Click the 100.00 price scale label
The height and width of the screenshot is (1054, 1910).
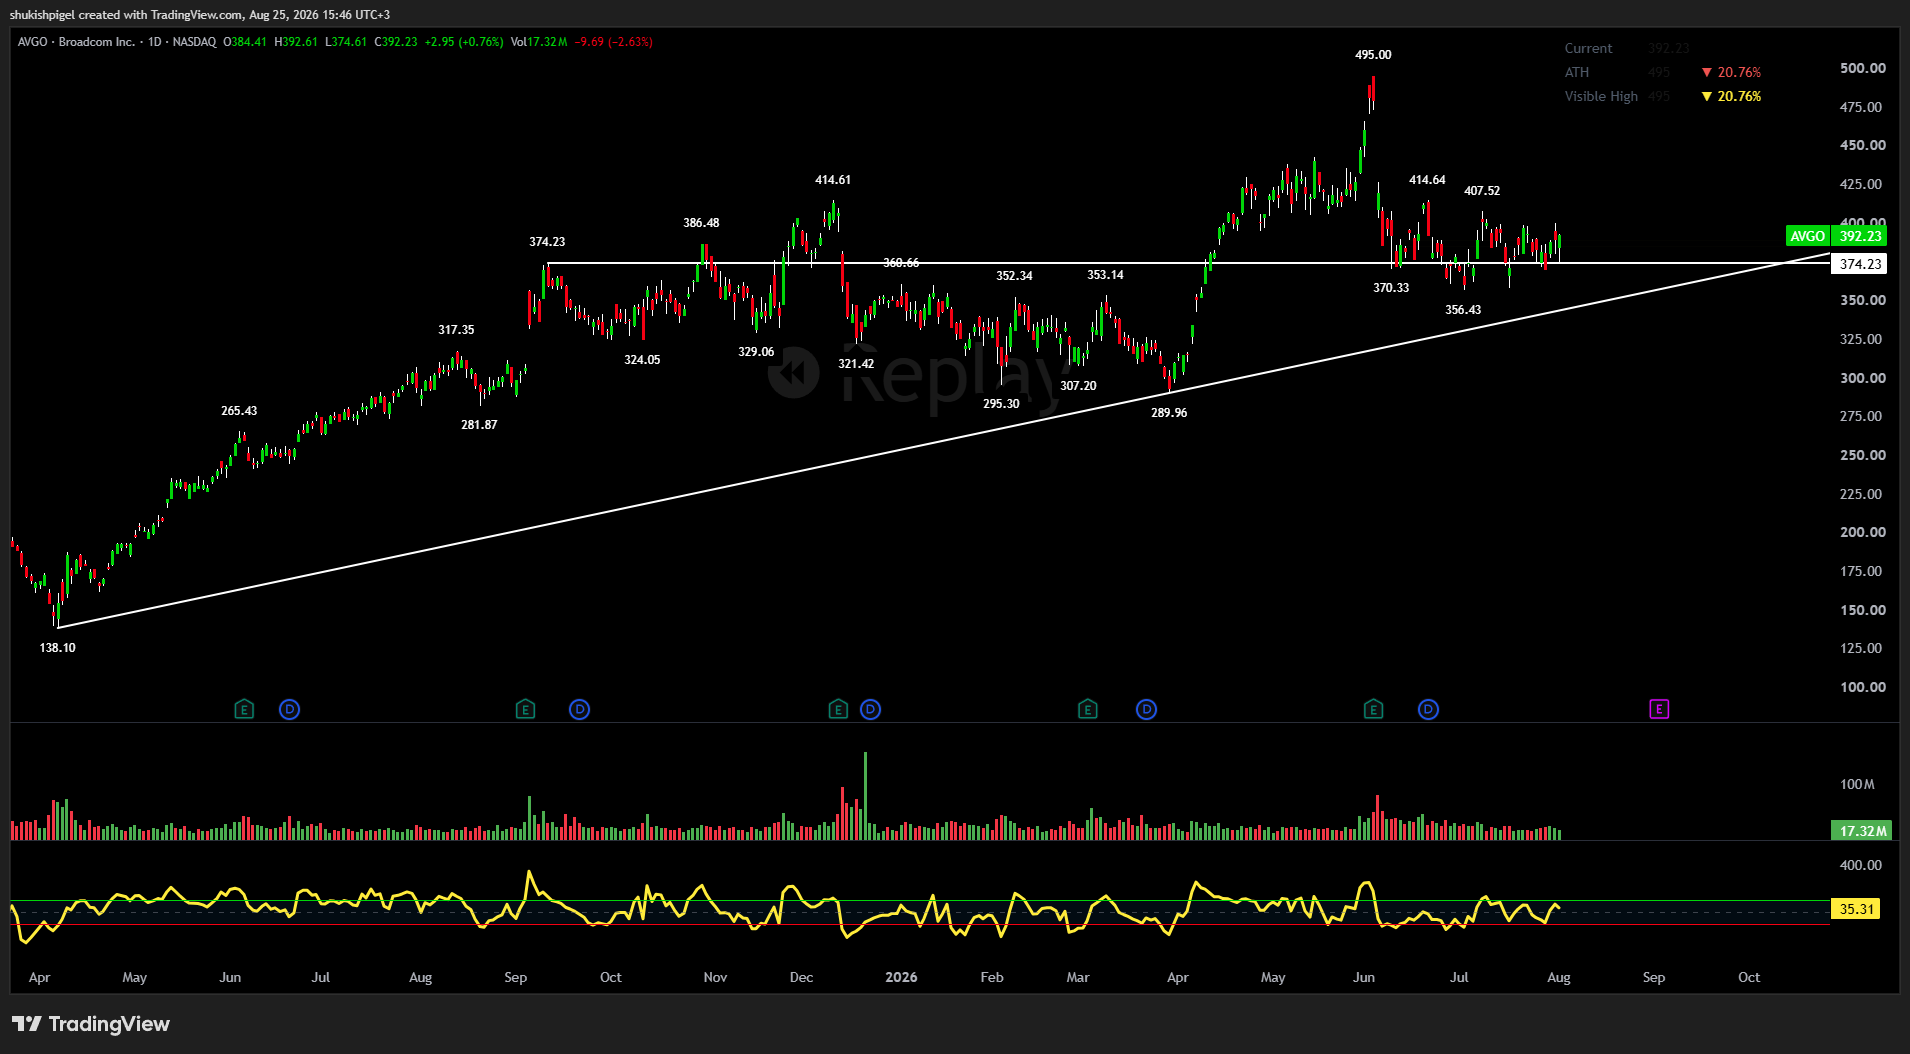tap(1863, 687)
